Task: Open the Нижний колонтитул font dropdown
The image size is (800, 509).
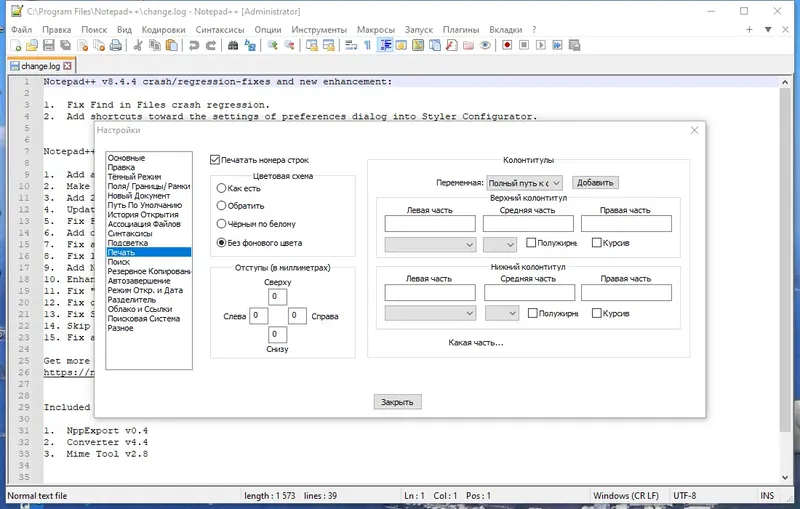Action: [x=430, y=313]
